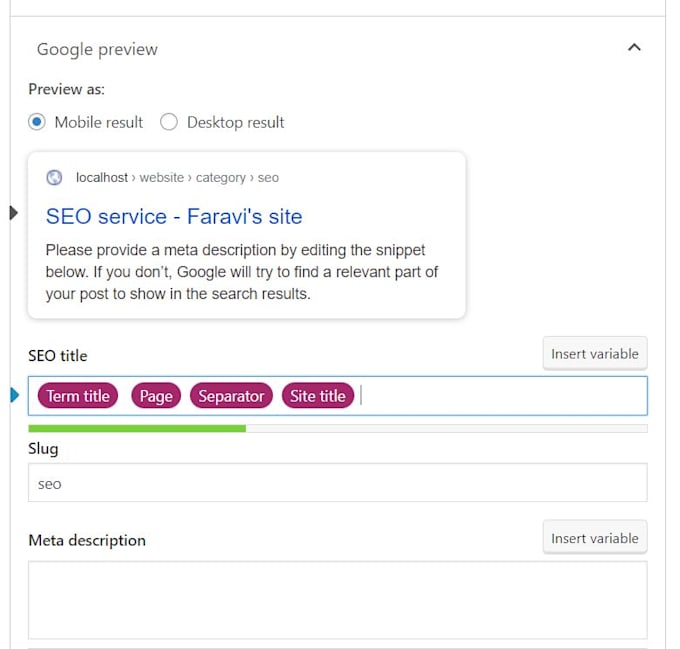Click the Site title variable tag
Viewport: 680px width, 649px height.
tap(318, 396)
